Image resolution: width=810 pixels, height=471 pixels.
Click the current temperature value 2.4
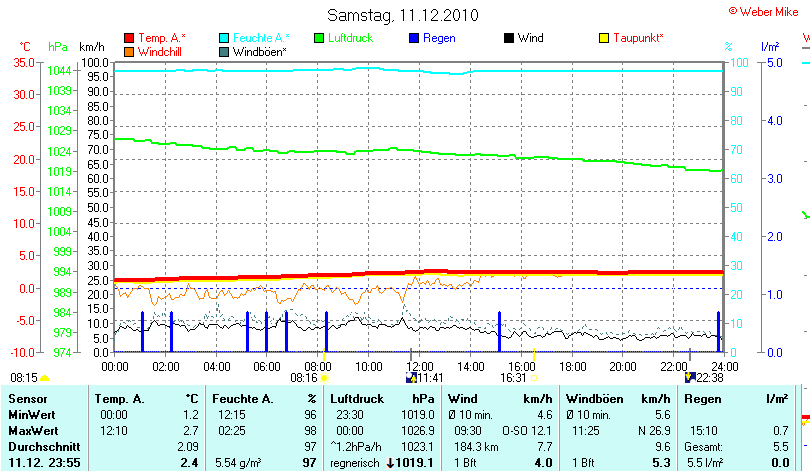click(x=190, y=463)
